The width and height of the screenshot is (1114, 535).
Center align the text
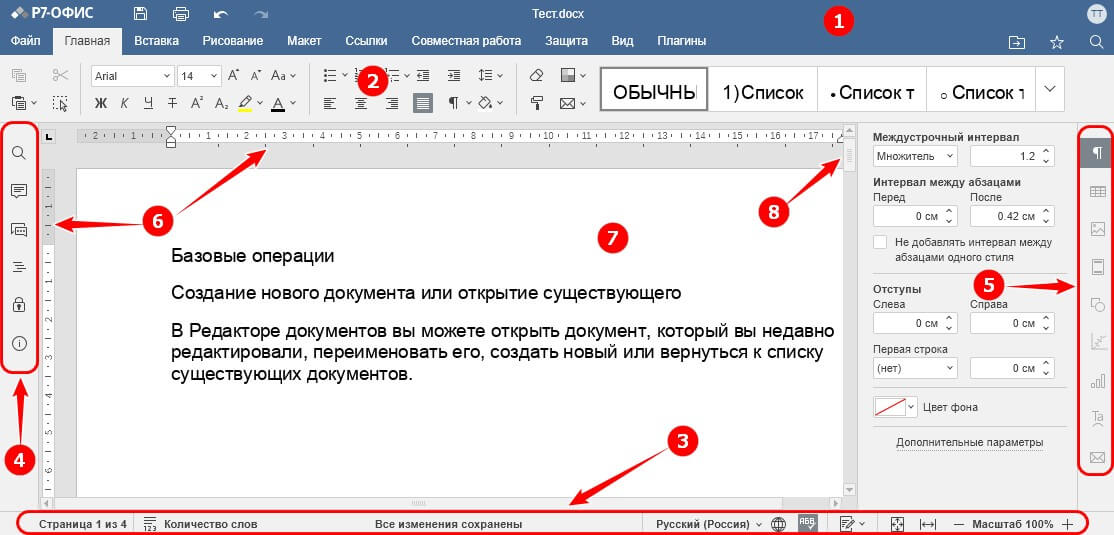(x=361, y=104)
